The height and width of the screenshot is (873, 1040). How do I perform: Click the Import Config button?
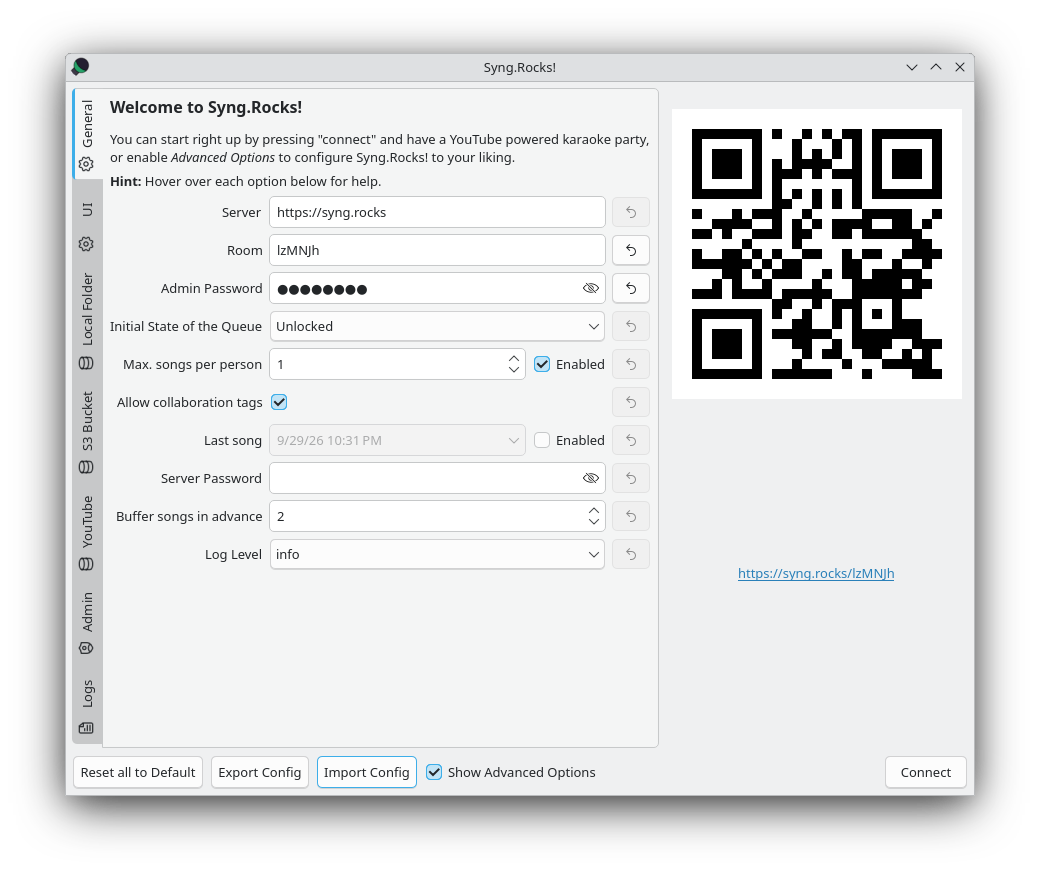[367, 772]
